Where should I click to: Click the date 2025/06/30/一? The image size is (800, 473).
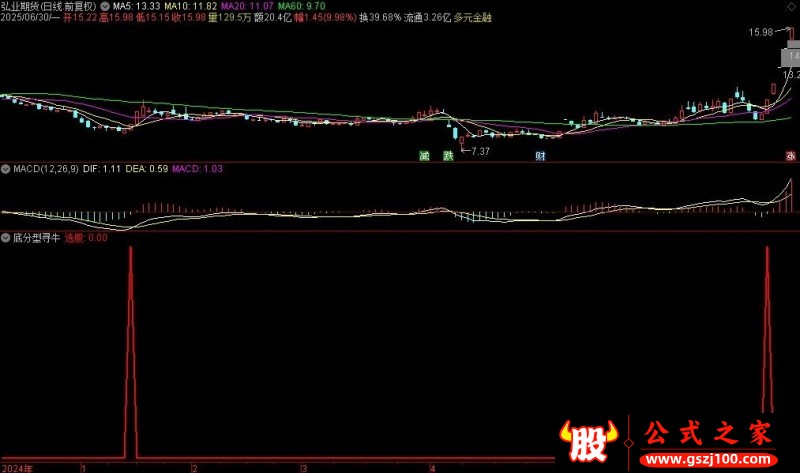(x=30, y=18)
